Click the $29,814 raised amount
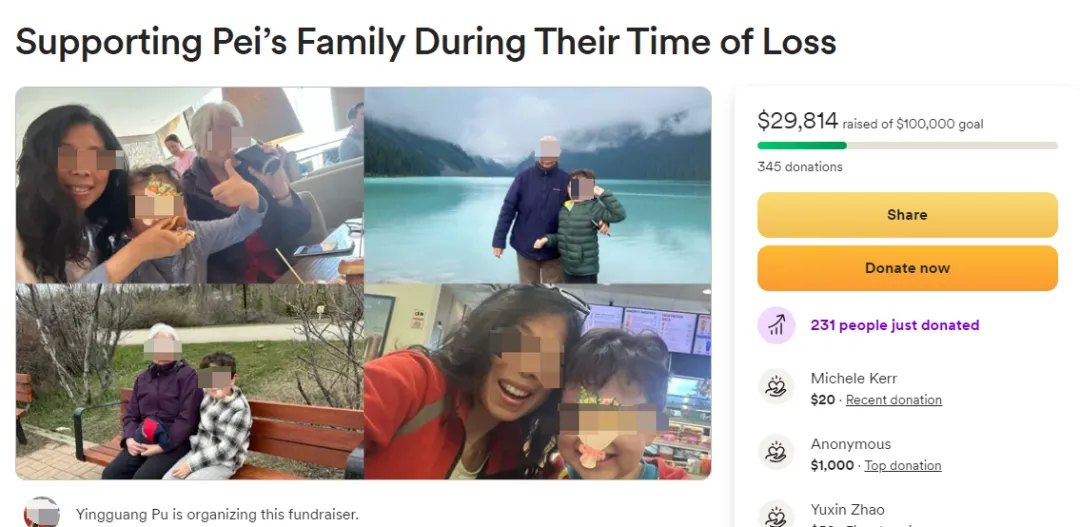The height and width of the screenshot is (527, 1080). (x=798, y=121)
